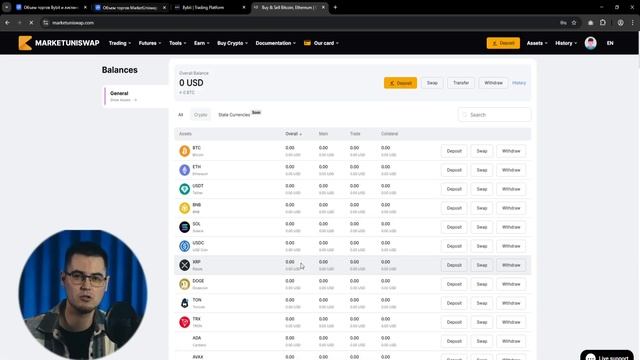Click Withdraw in the Overall Balance panel
The image size is (640, 360).
(x=493, y=83)
